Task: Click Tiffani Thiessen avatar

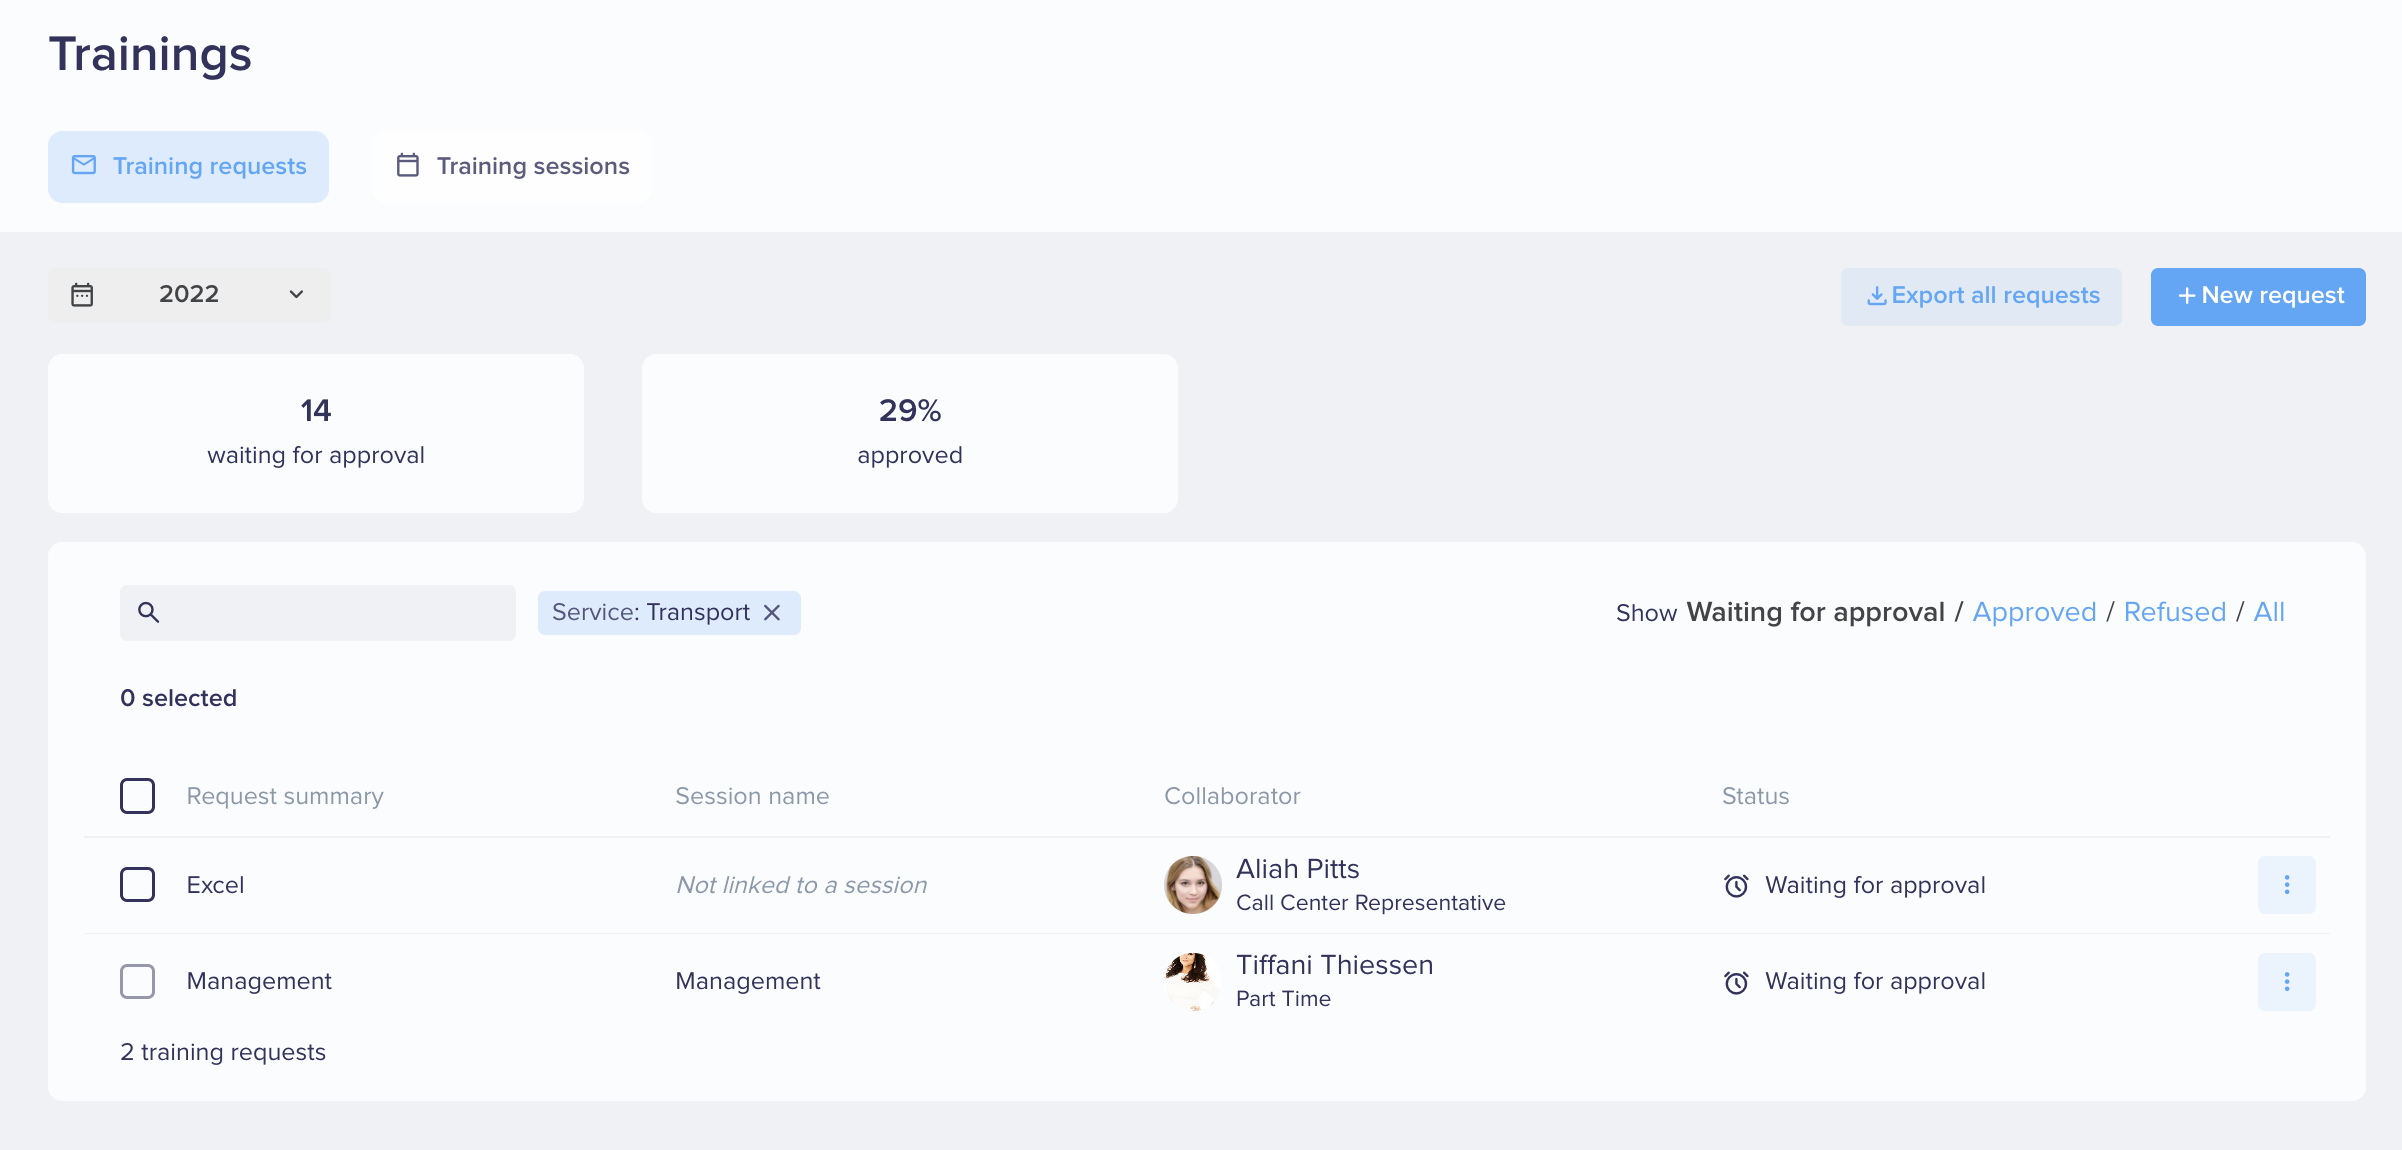Action: [1193, 981]
